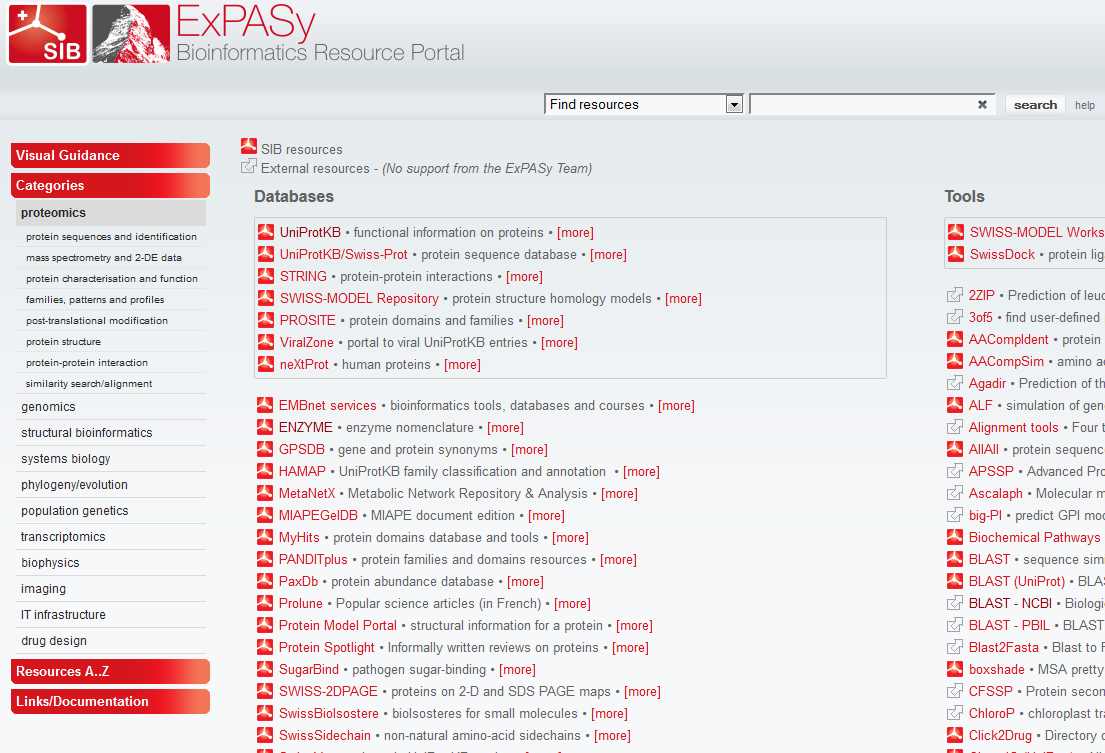Image resolution: width=1105 pixels, height=753 pixels.
Task: Click the external link icon beside 3of5
Action: [955, 317]
